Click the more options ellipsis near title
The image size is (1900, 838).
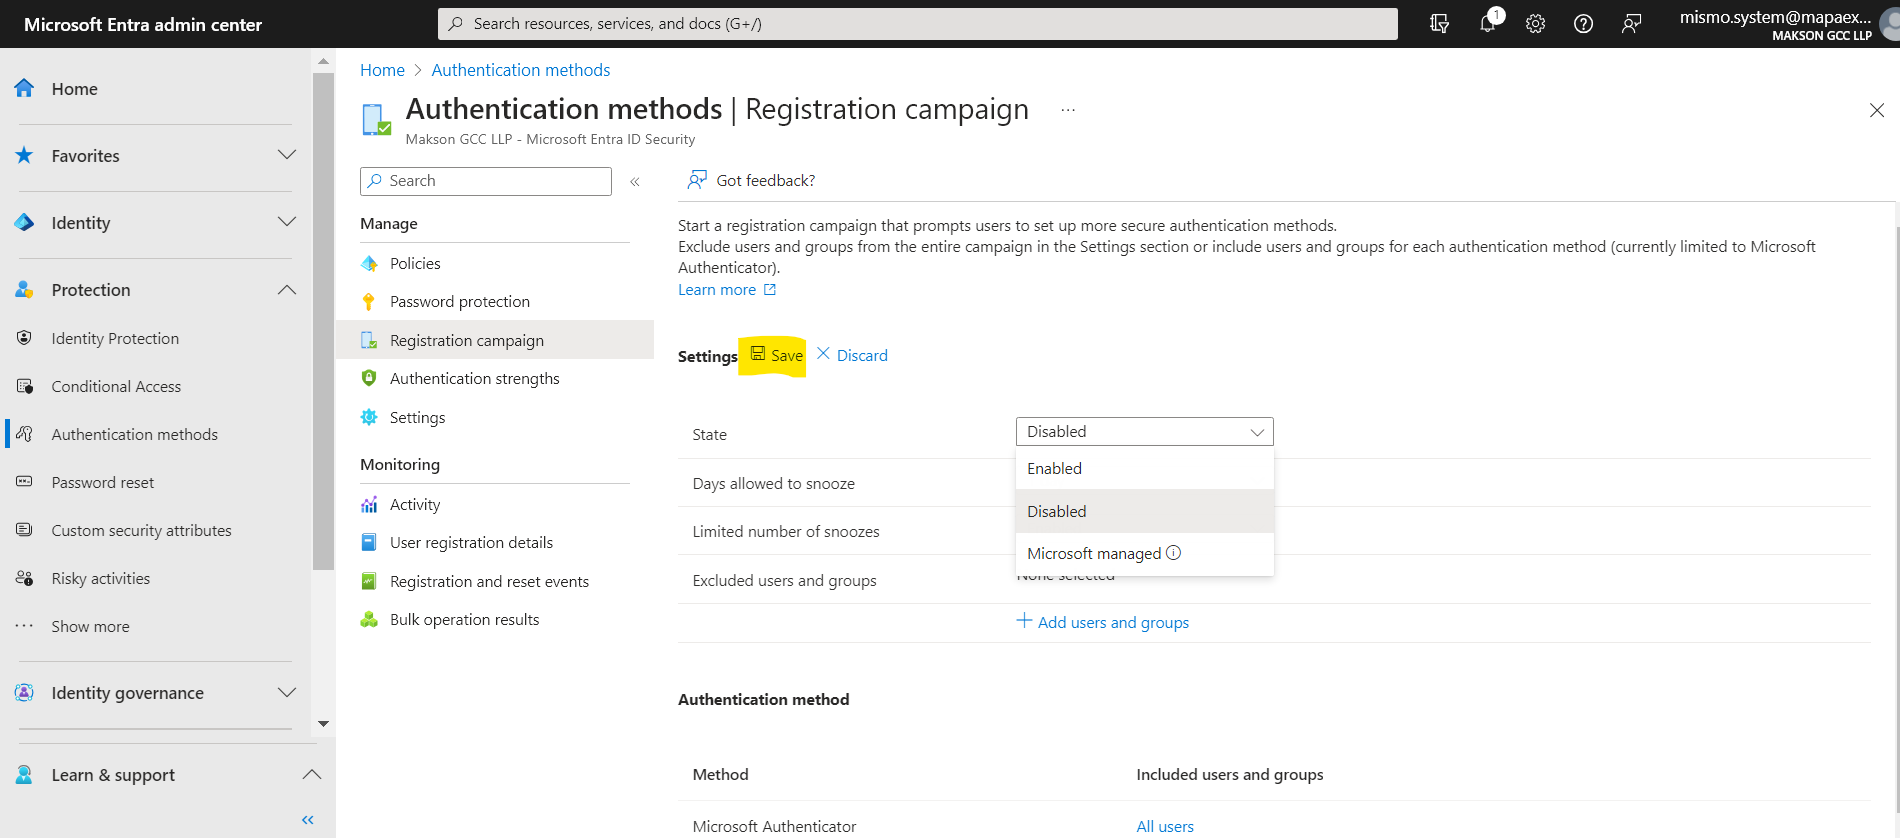click(x=1068, y=110)
